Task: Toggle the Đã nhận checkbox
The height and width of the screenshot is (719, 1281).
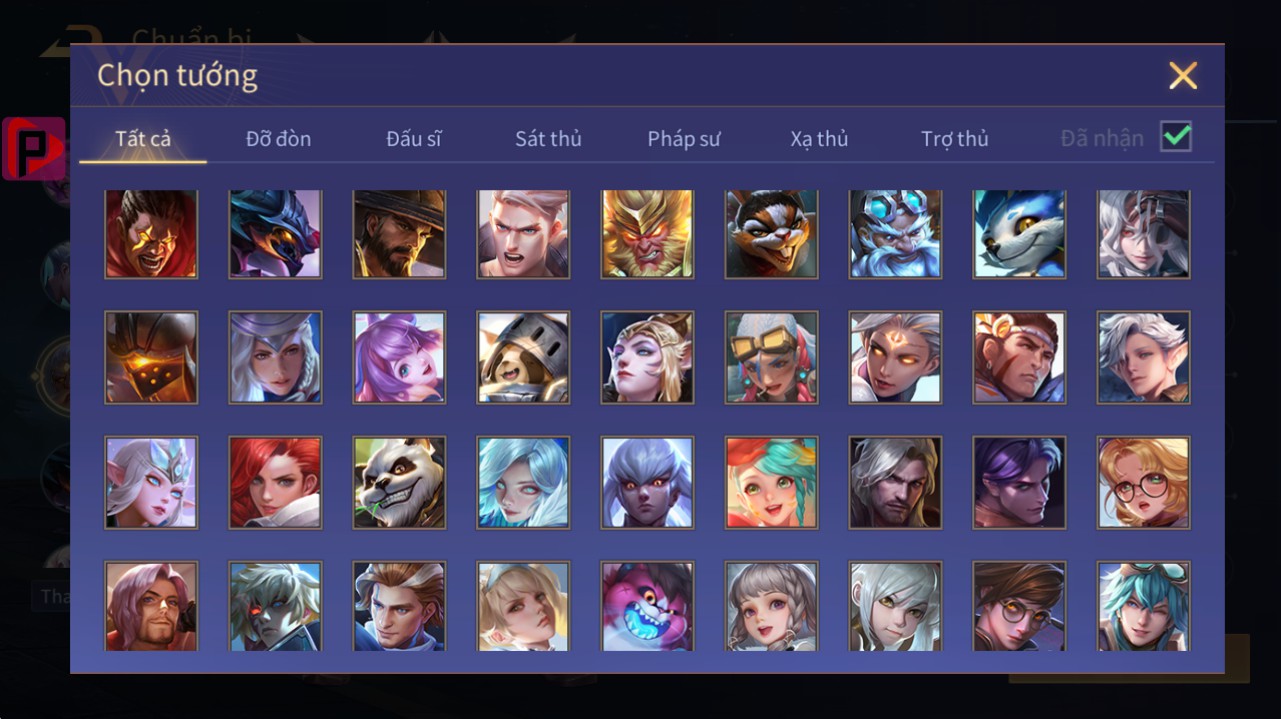Action: point(1176,137)
